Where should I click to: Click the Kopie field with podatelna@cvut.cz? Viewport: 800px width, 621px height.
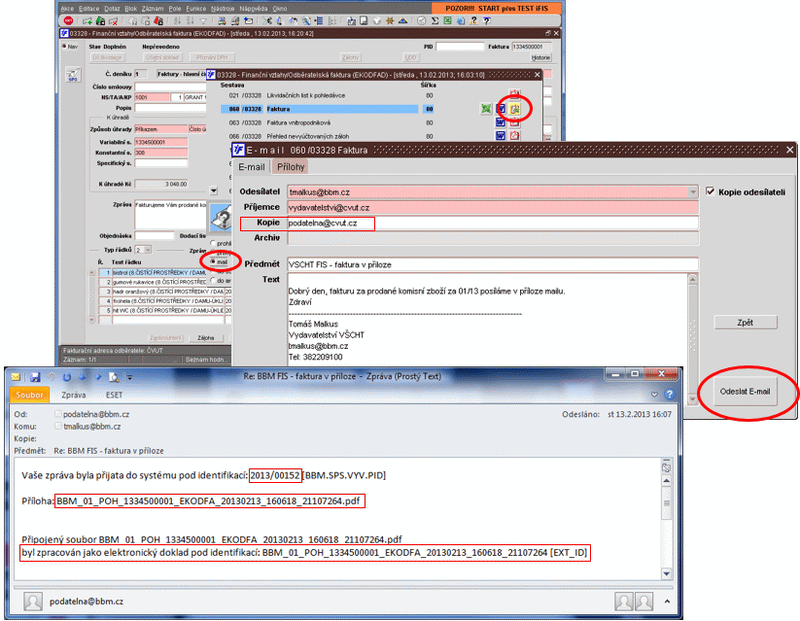click(x=492, y=223)
